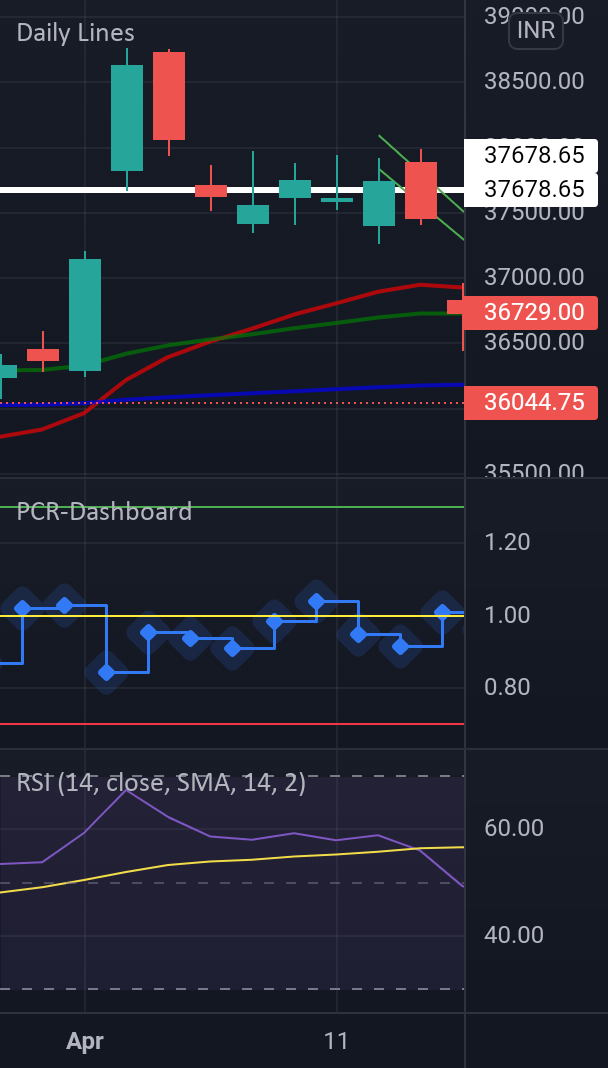
Task: Select the RSI (14, close, SMA, 14, 2) label
Action: 161,783
